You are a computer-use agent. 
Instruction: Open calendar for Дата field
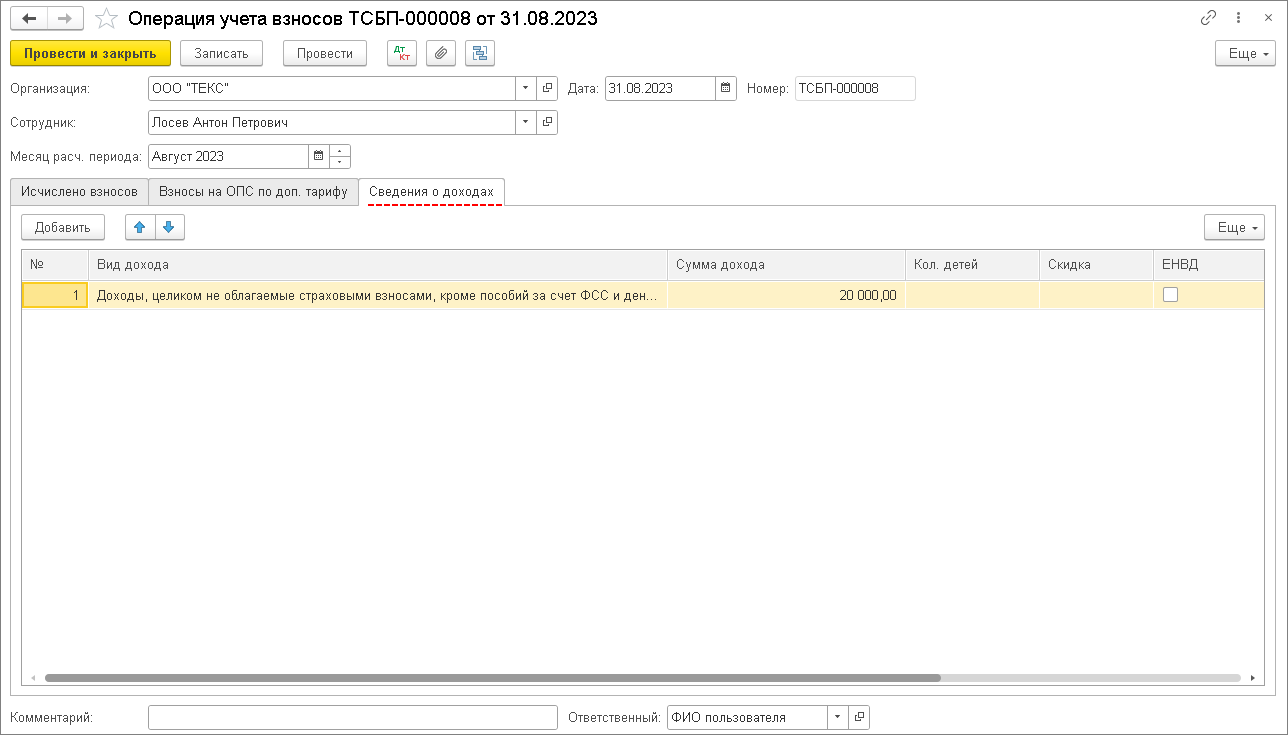(x=726, y=88)
